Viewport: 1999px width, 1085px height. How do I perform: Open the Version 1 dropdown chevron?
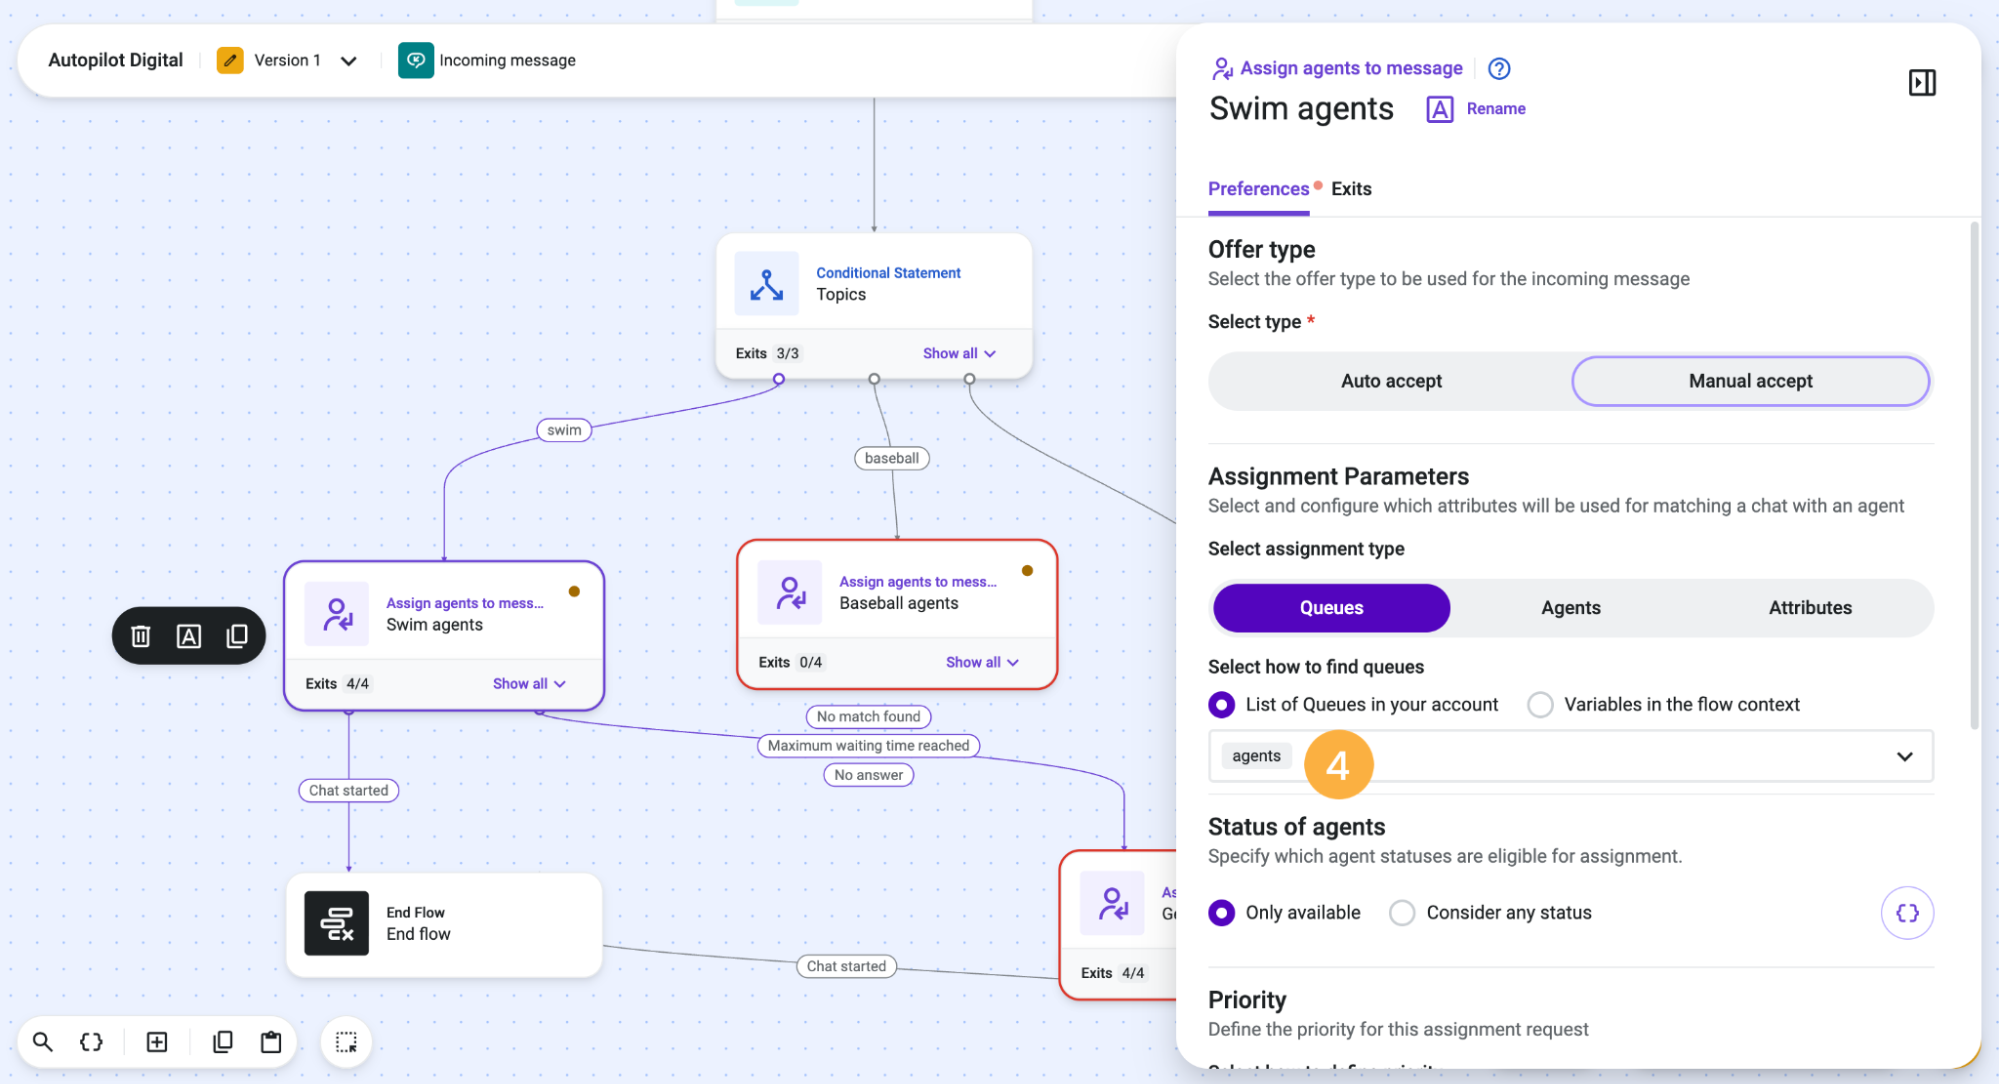[x=349, y=61]
